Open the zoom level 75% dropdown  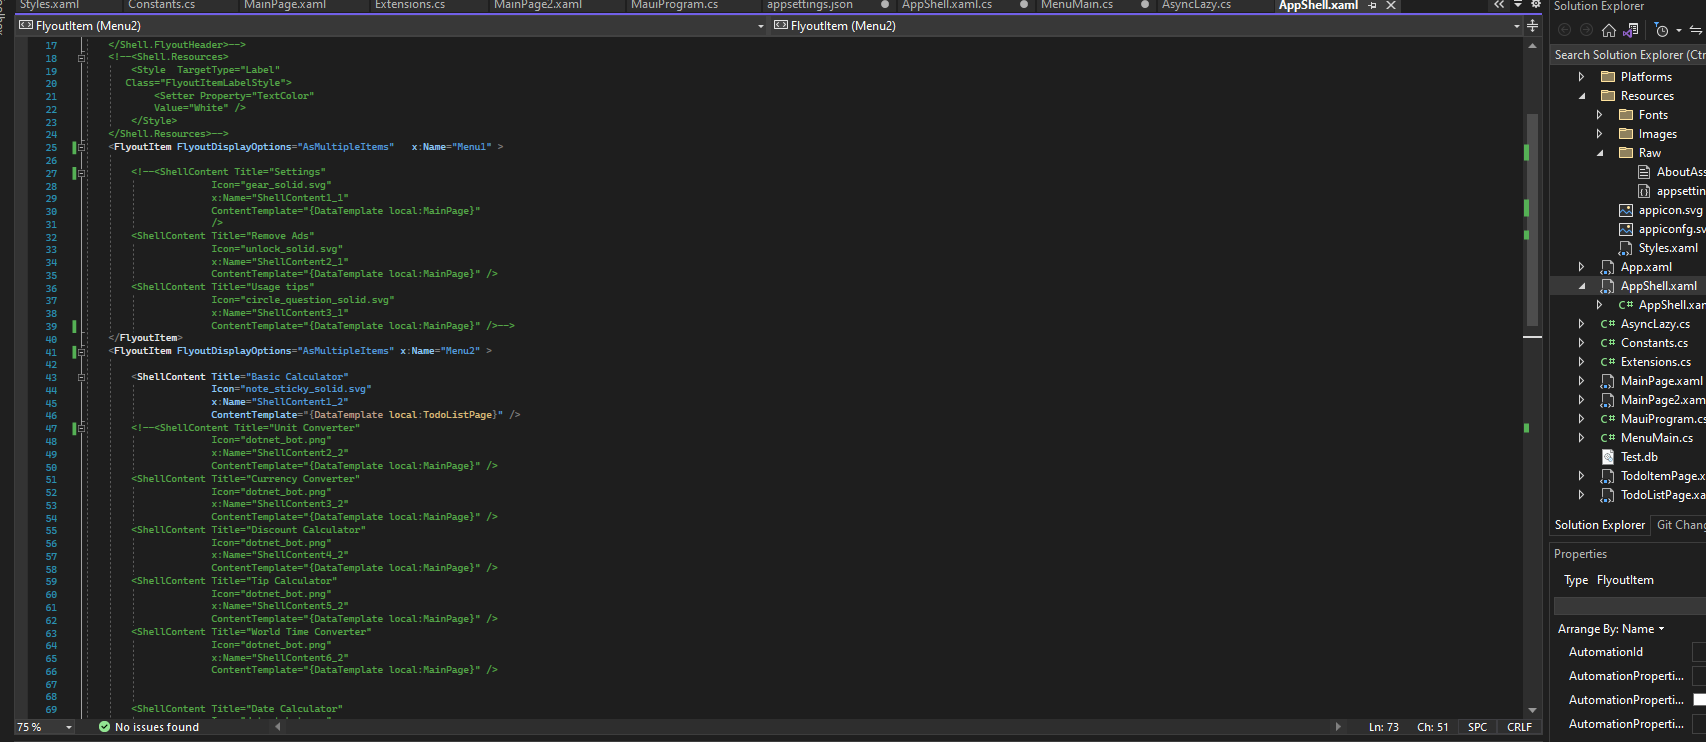click(69, 727)
